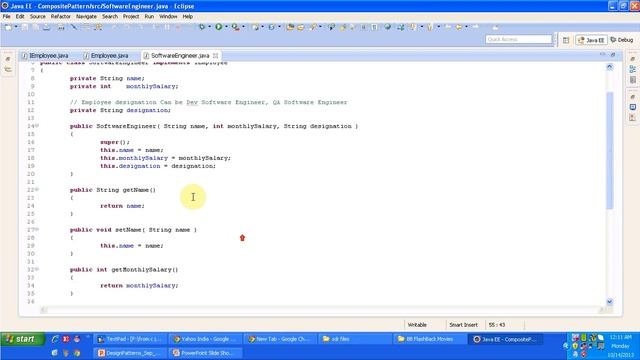Open dropdown beside yellow Back arrow
The image size is (640, 360).
click(x=466, y=27)
